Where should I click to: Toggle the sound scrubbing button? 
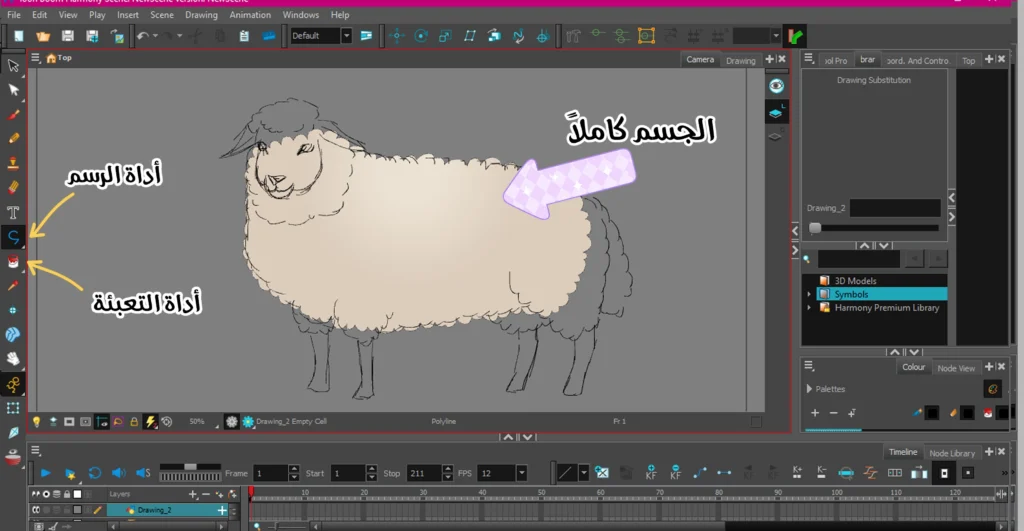point(143,473)
